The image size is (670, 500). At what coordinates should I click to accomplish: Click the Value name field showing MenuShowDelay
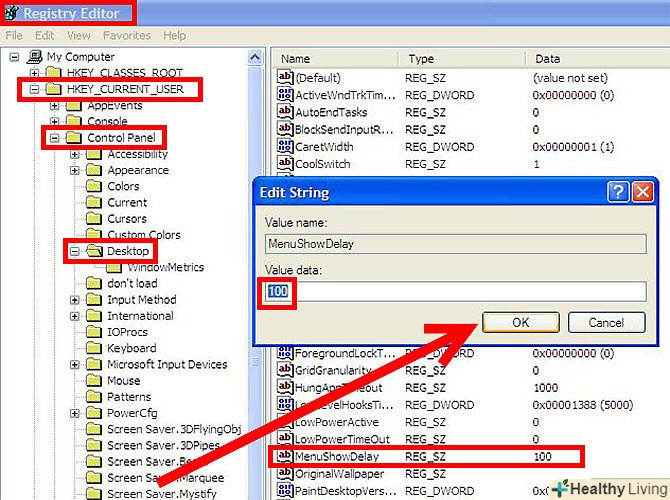455,244
